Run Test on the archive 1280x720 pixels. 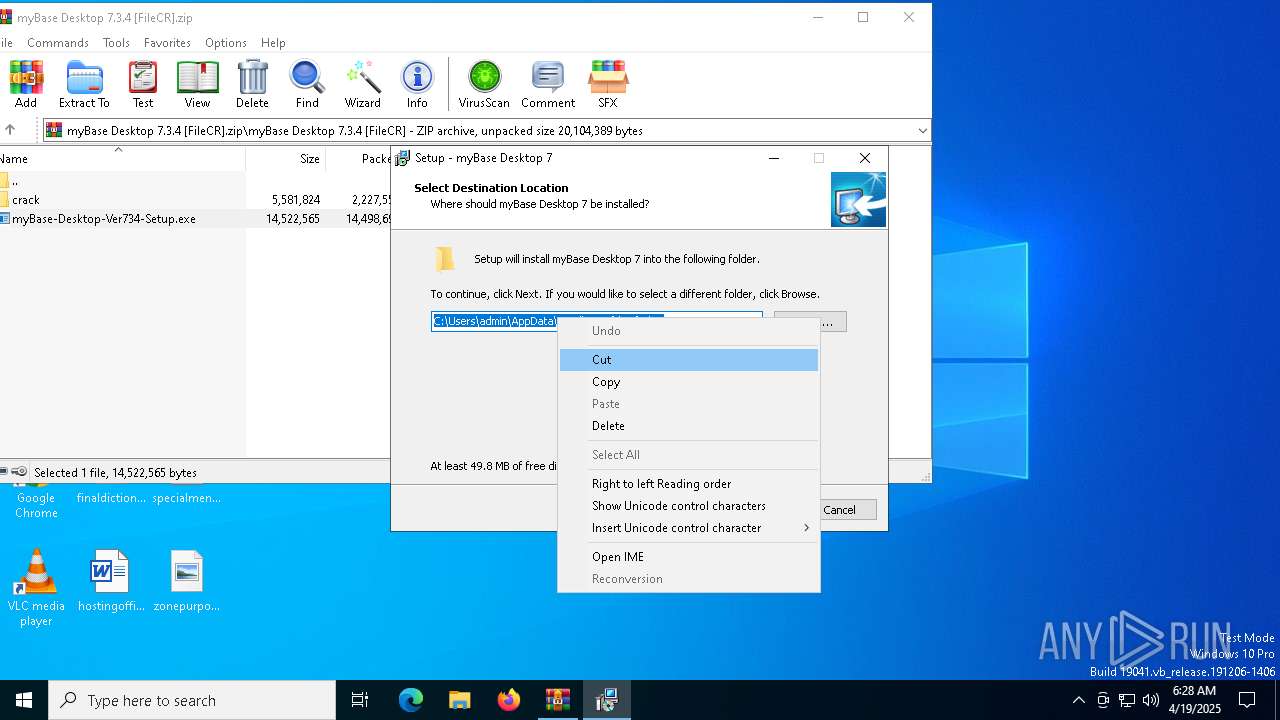(143, 84)
